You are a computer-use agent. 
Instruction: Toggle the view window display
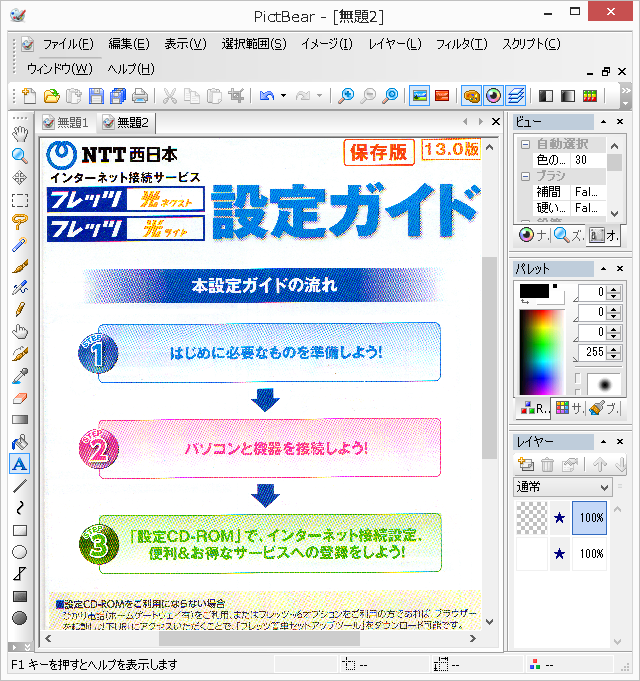[x=494, y=96]
